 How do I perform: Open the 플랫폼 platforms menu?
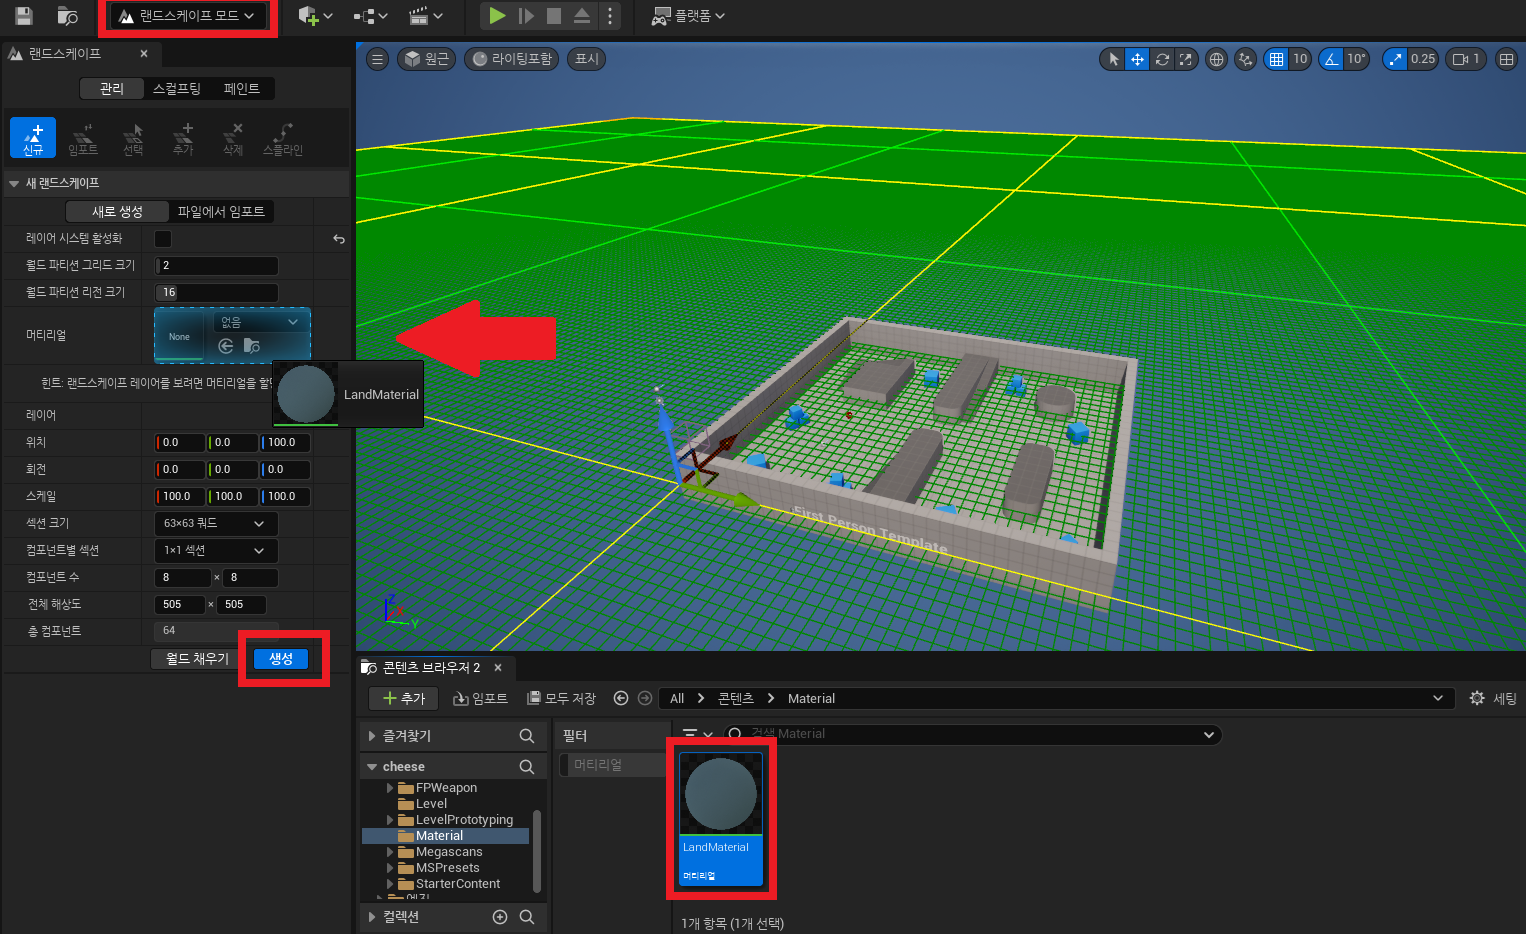click(689, 16)
